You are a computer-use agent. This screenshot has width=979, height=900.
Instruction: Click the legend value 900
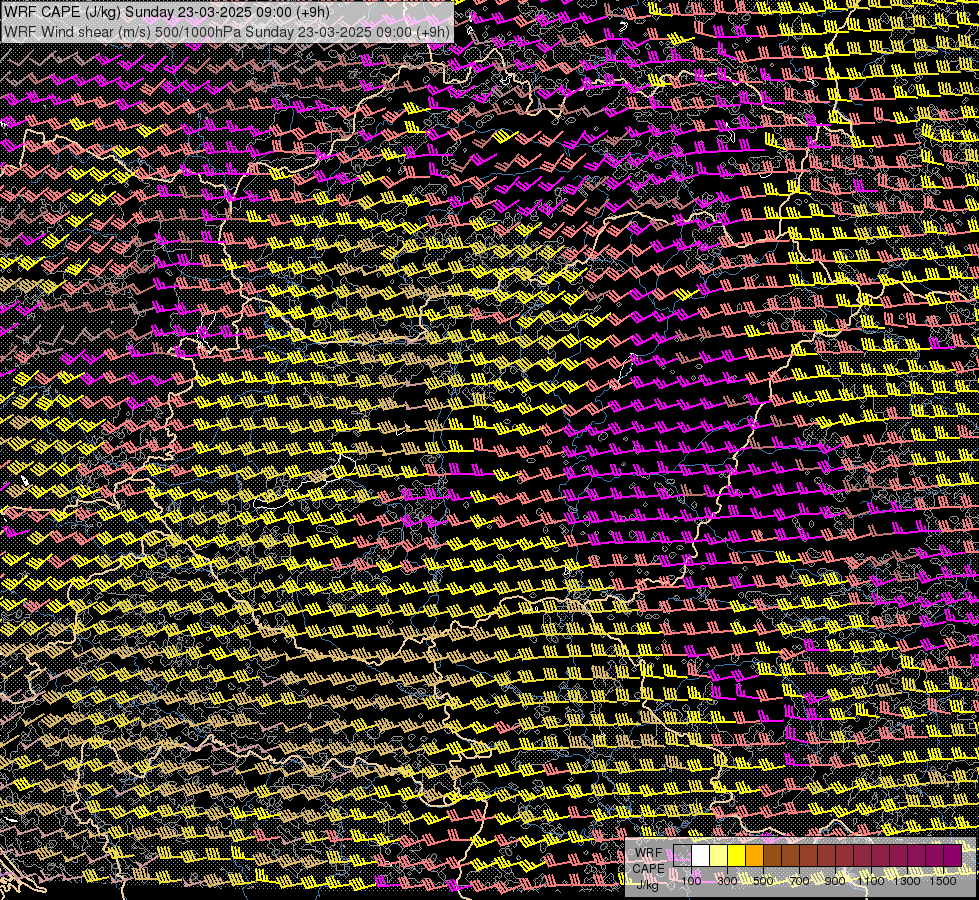835,881
